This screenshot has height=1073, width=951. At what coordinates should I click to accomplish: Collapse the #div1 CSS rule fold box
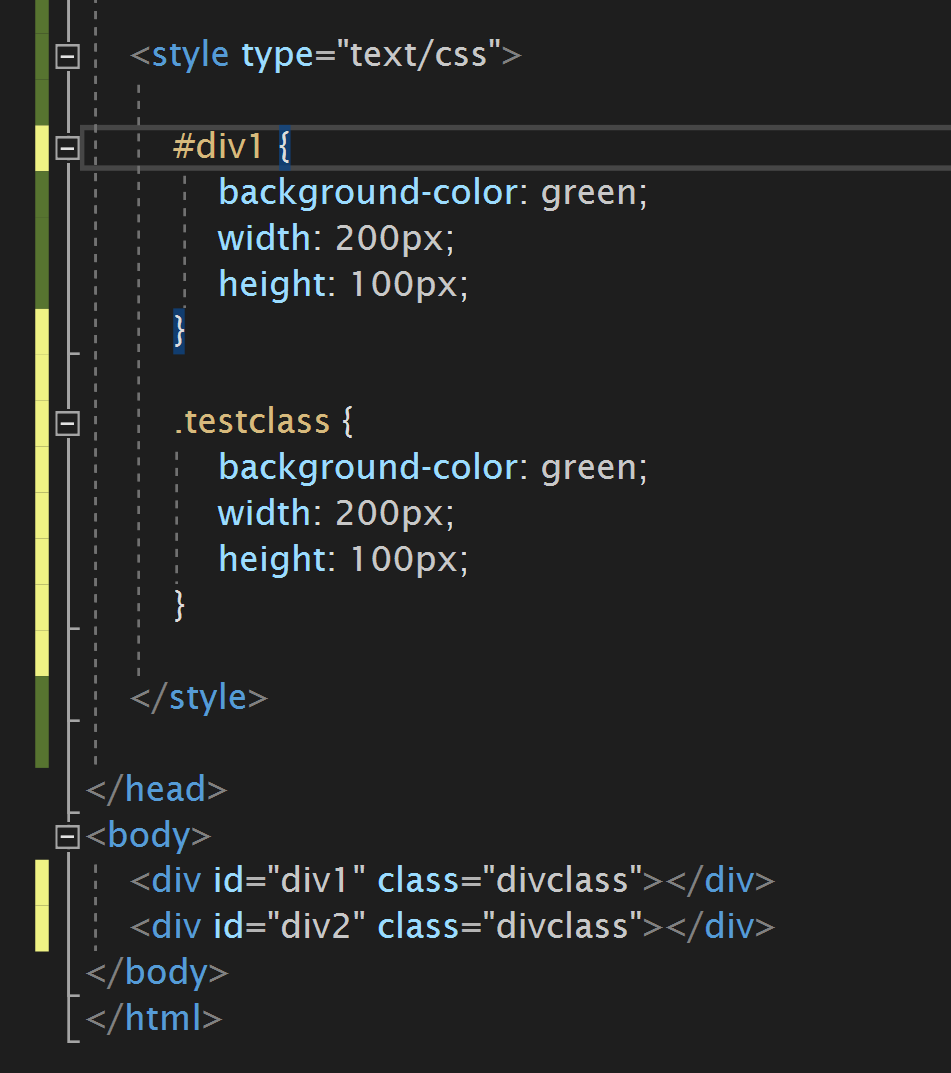click(66, 146)
